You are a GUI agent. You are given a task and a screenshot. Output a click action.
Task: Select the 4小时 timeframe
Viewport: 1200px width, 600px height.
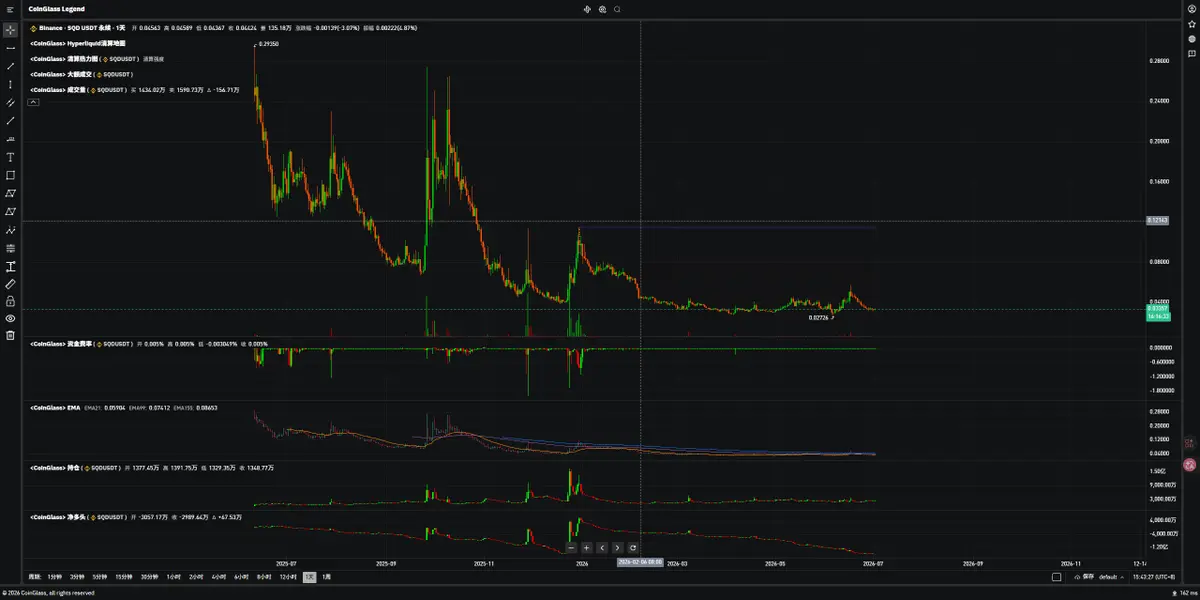[x=219, y=577]
